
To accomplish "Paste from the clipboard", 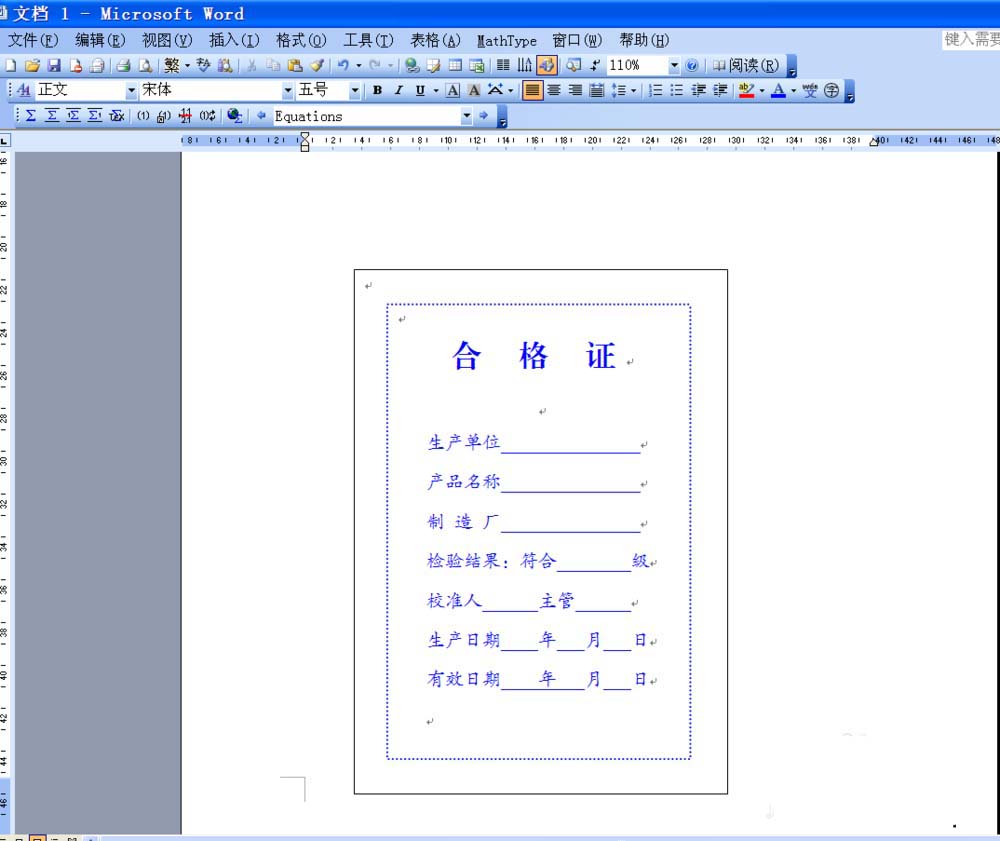I will [295, 66].
